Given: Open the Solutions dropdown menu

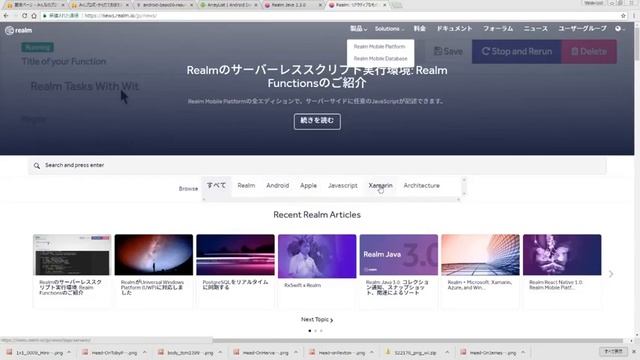Looking at the screenshot, I should pyautogui.click(x=389, y=29).
